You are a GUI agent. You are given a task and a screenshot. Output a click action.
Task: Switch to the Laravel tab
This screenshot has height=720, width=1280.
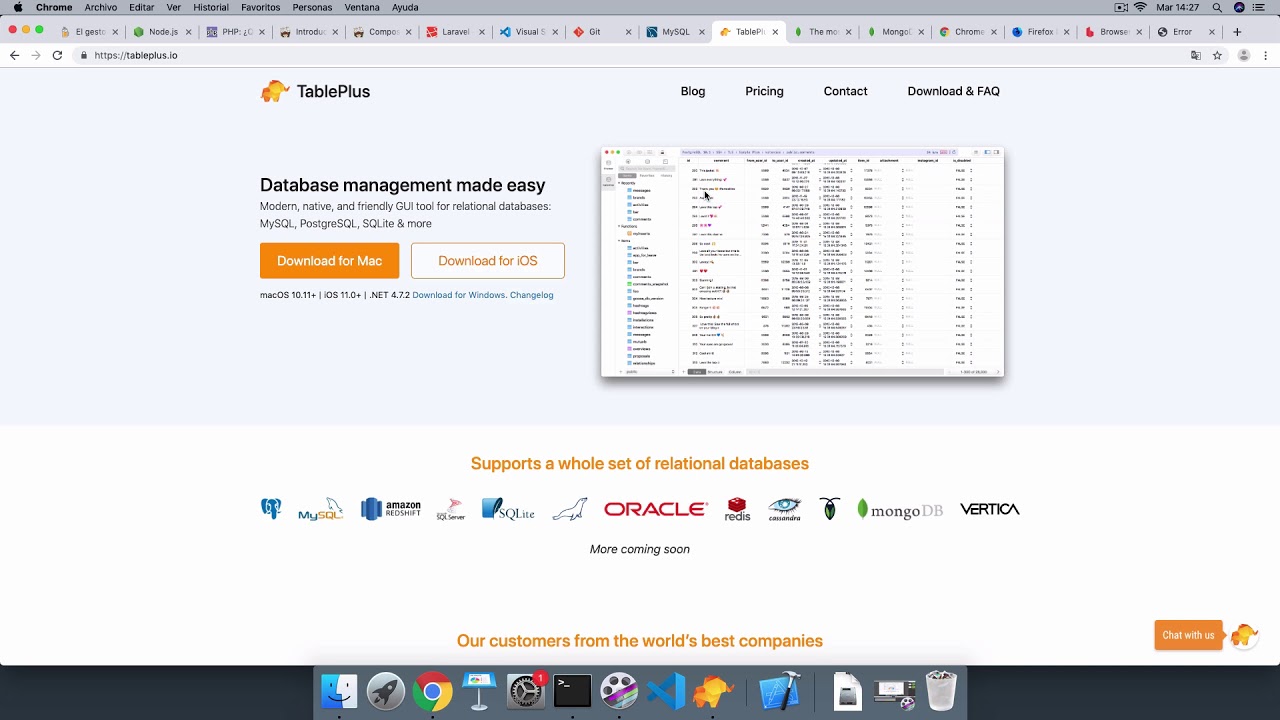pyautogui.click(x=455, y=32)
